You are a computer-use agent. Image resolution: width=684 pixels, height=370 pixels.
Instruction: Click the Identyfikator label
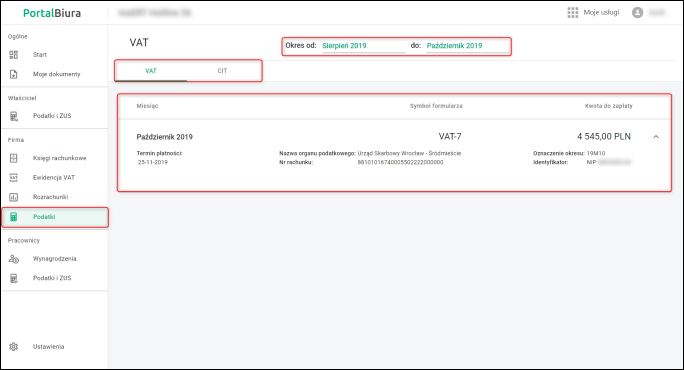pyautogui.click(x=551, y=162)
